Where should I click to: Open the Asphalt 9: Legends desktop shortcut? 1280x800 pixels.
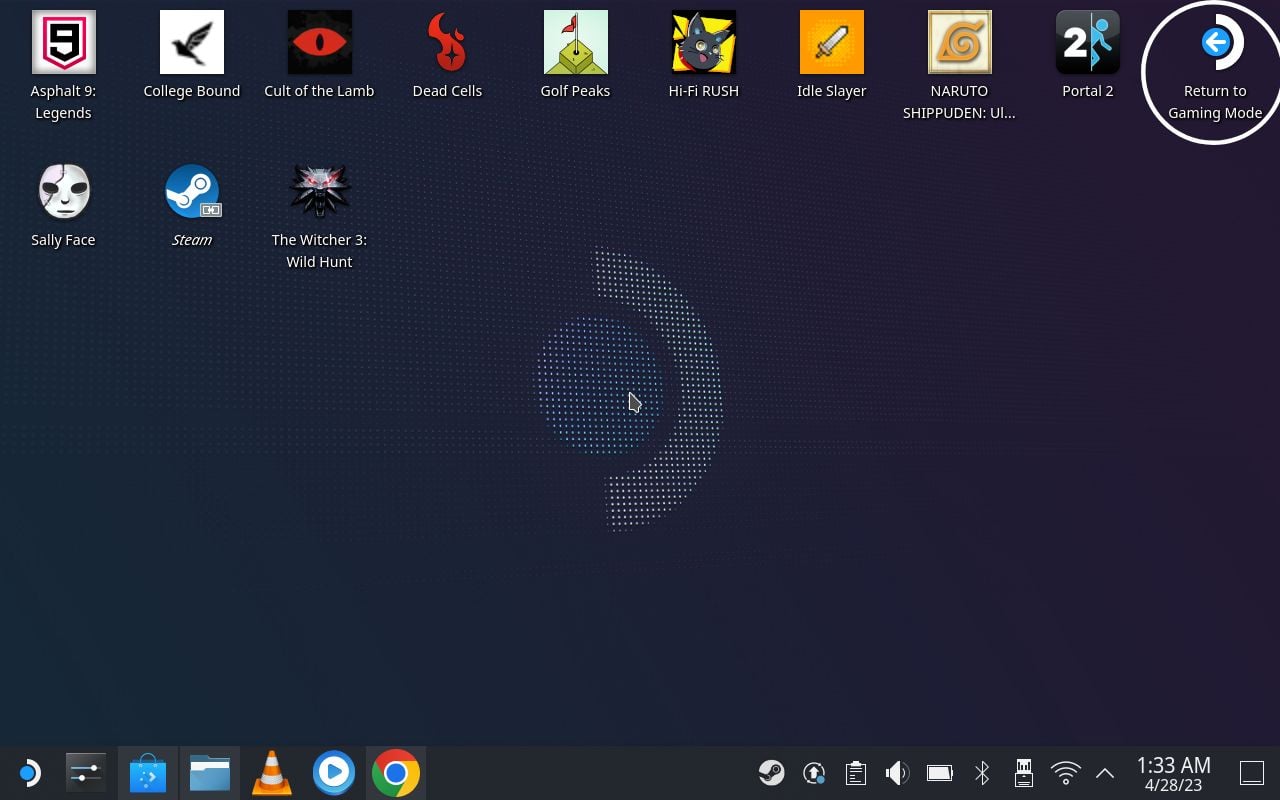[x=64, y=43]
